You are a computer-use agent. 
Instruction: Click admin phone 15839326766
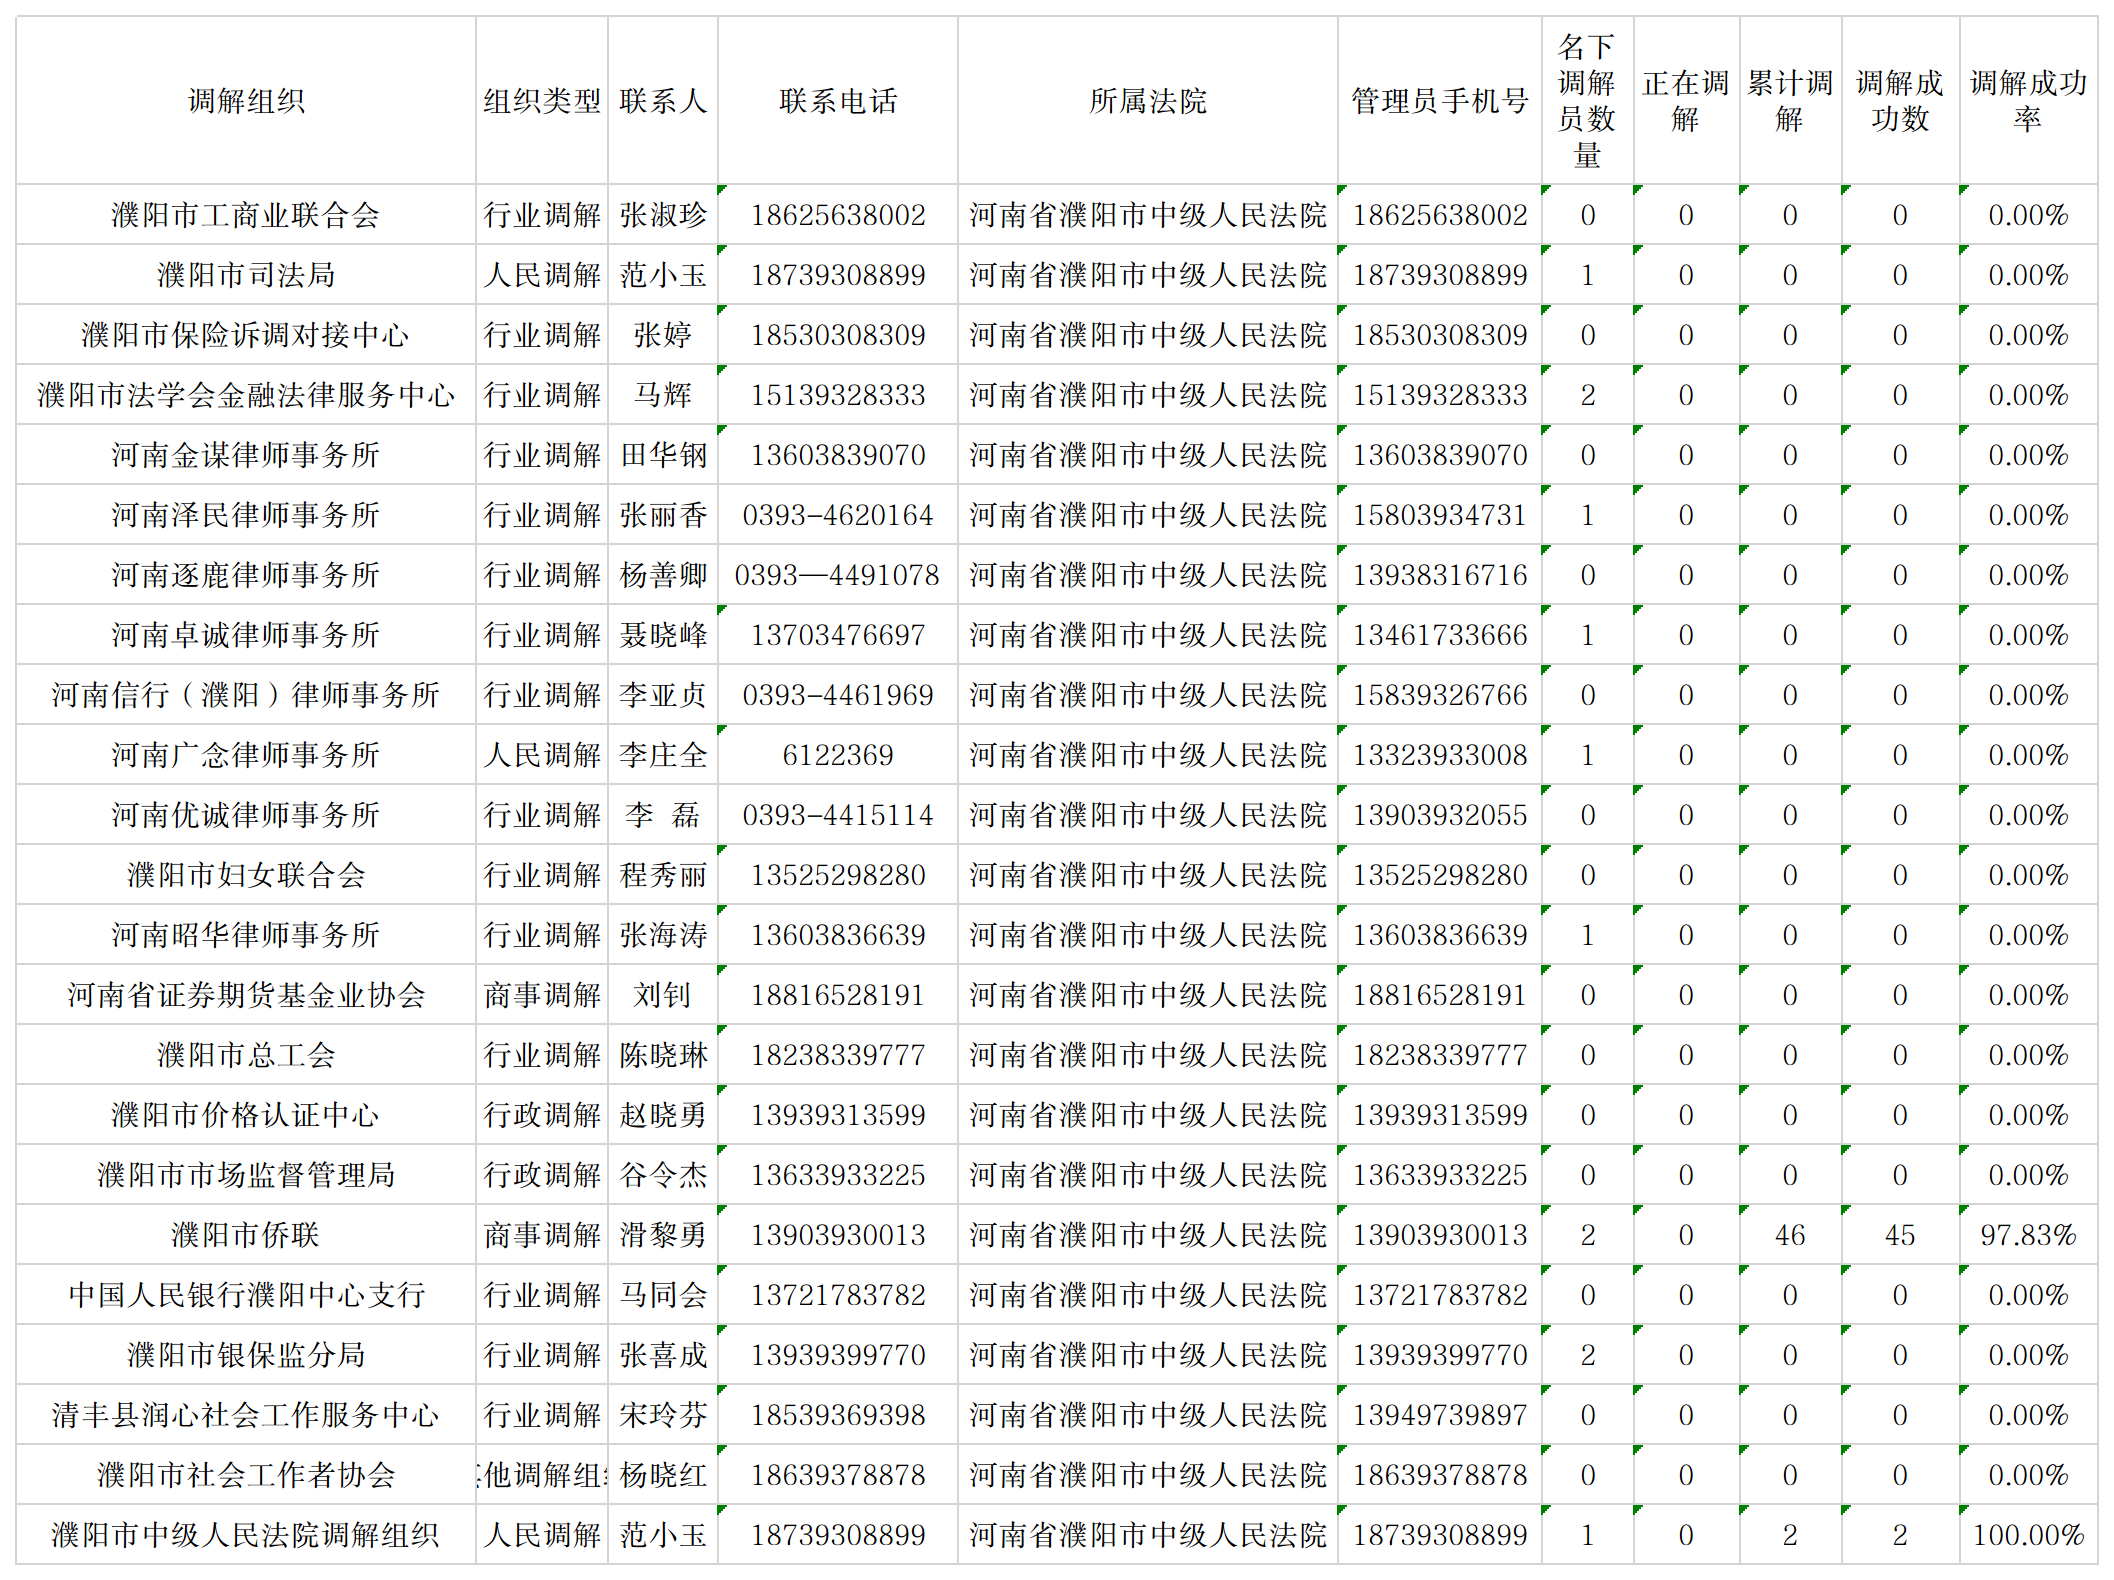point(1440,695)
